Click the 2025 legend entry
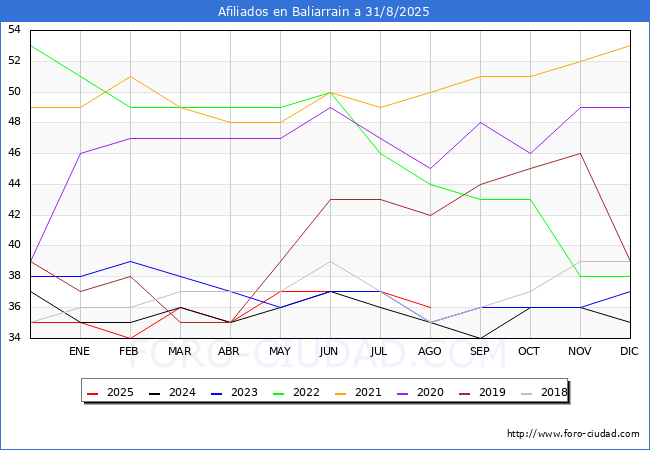Viewport: 650px width, 450px height. click(x=120, y=393)
